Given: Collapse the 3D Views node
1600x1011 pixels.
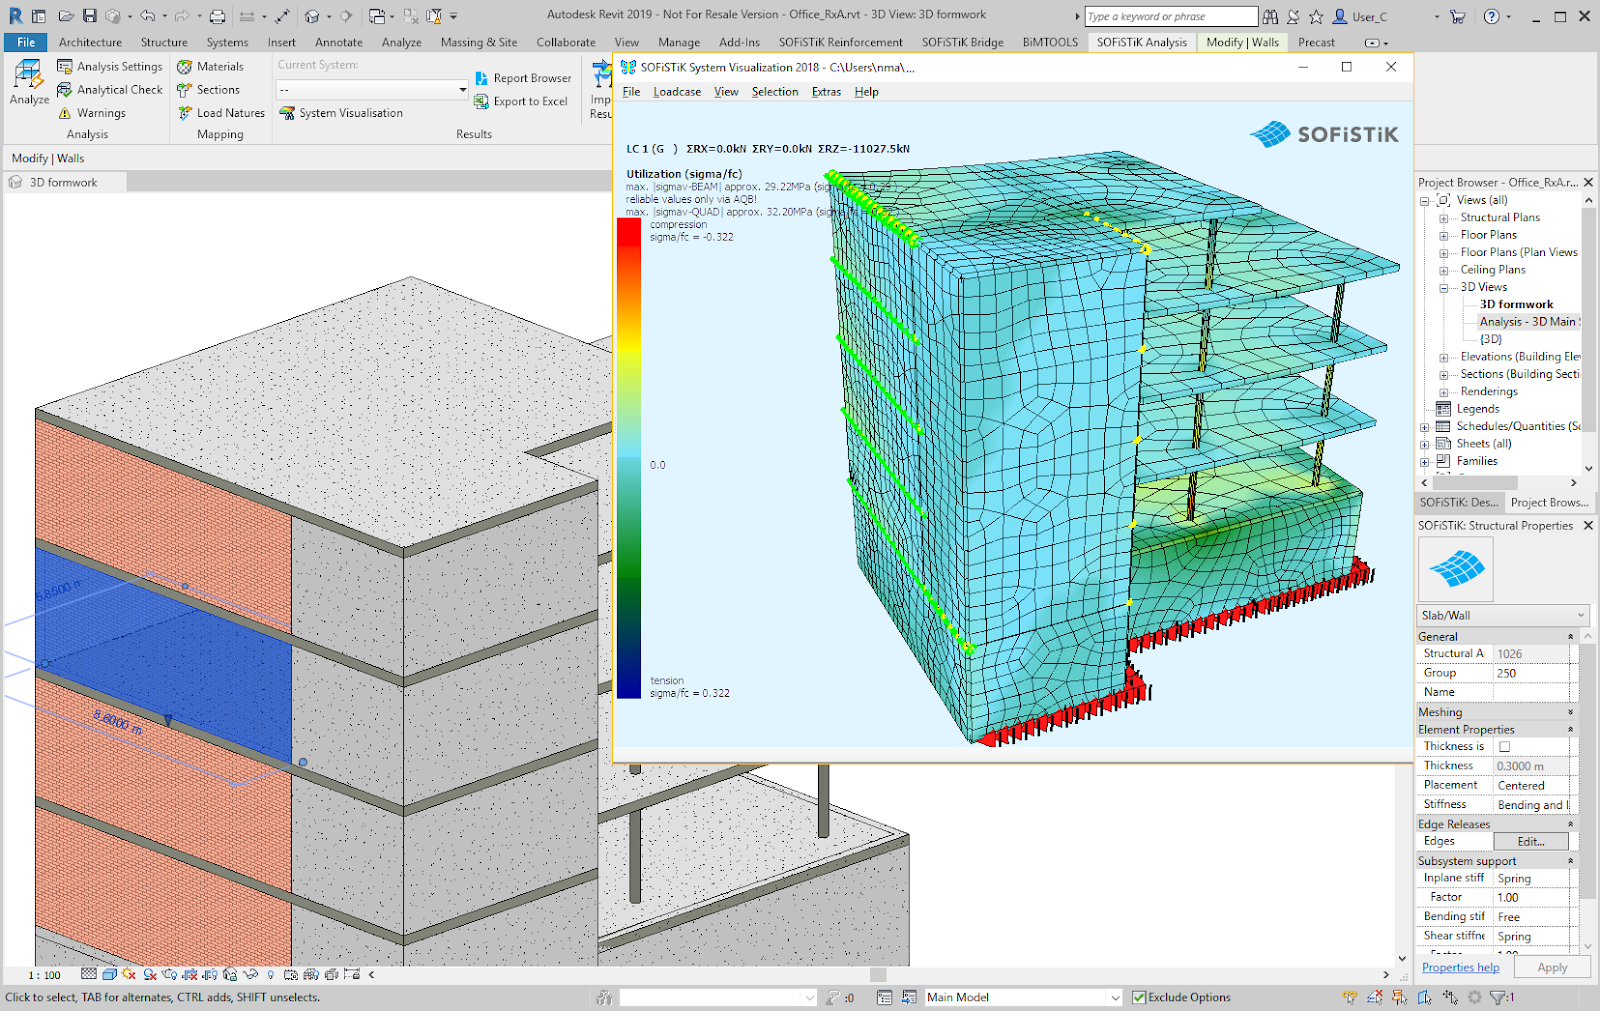Looking at the screenshot, I should 1444,288.
